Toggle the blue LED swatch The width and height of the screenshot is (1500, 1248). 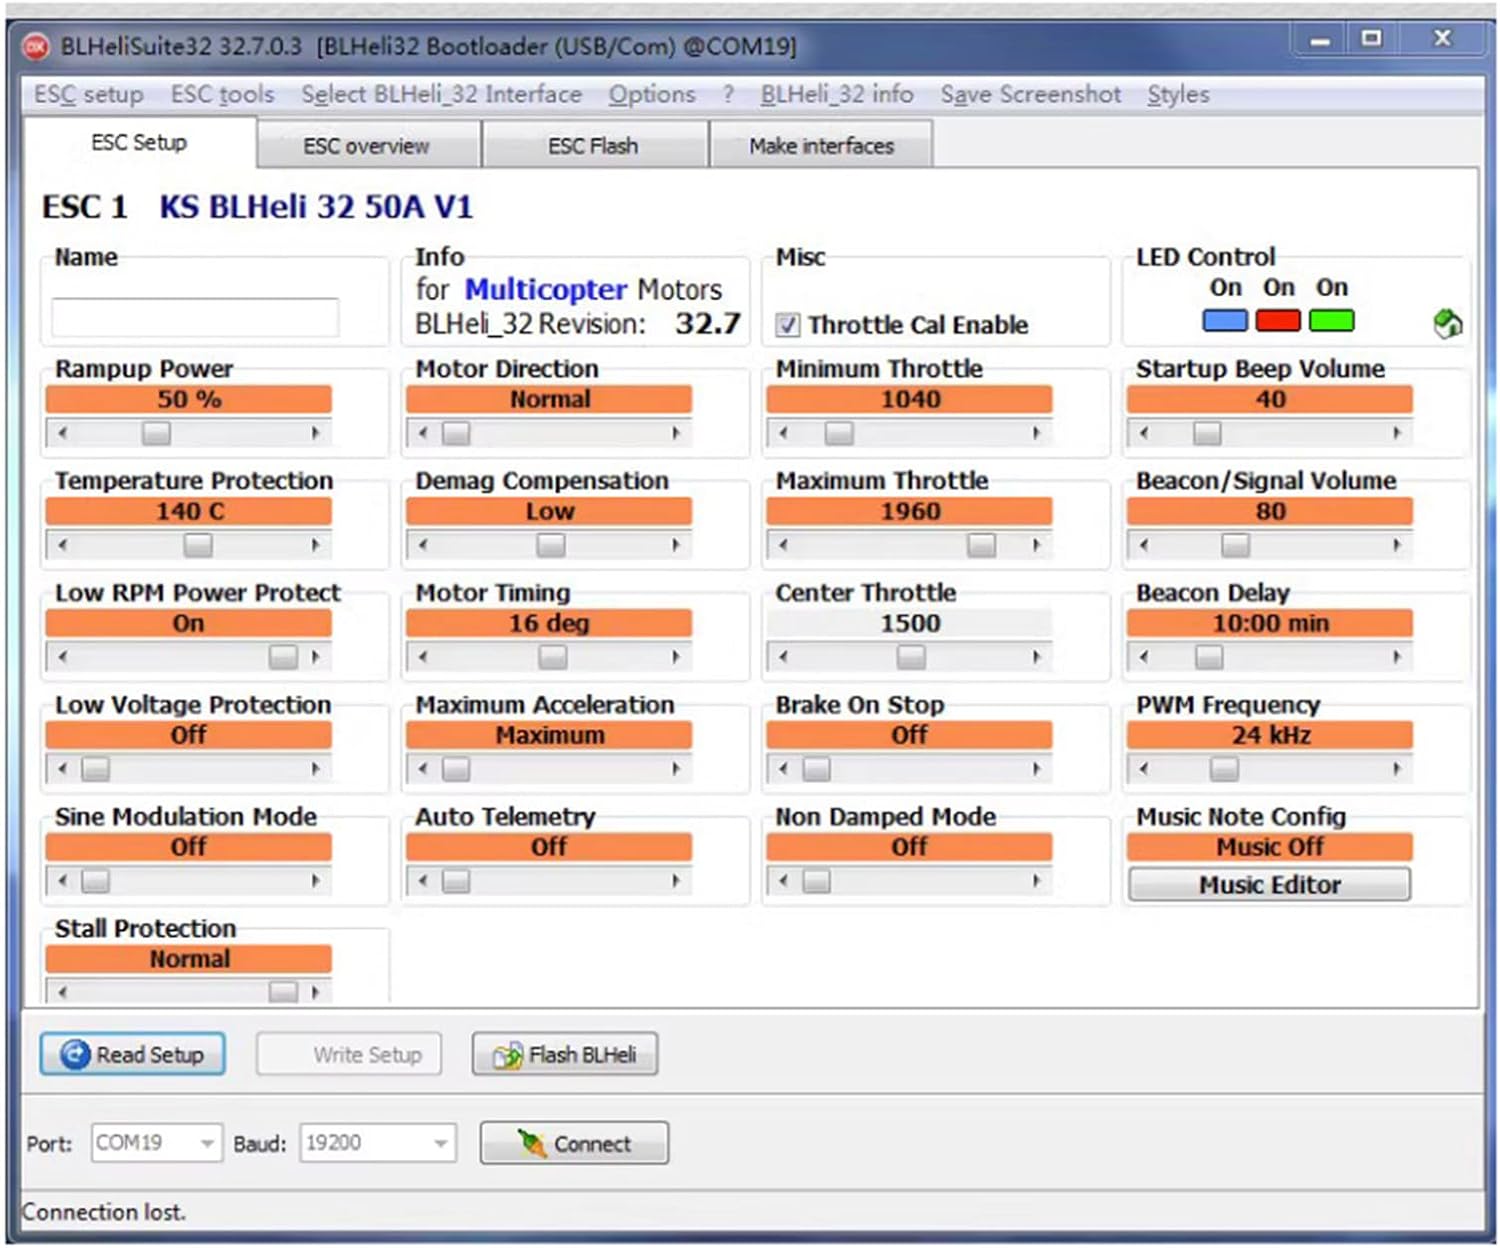pos(1224,321)
